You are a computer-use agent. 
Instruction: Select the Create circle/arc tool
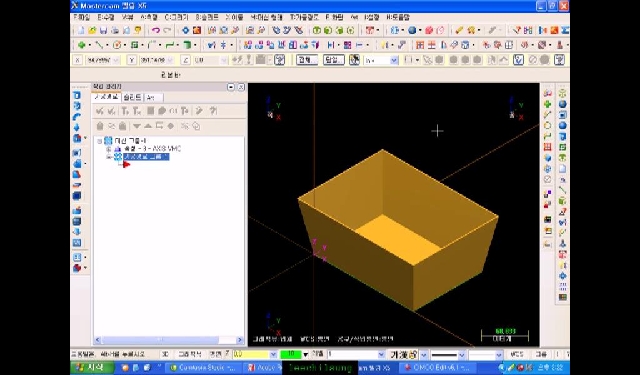click(x=117, y=45)
